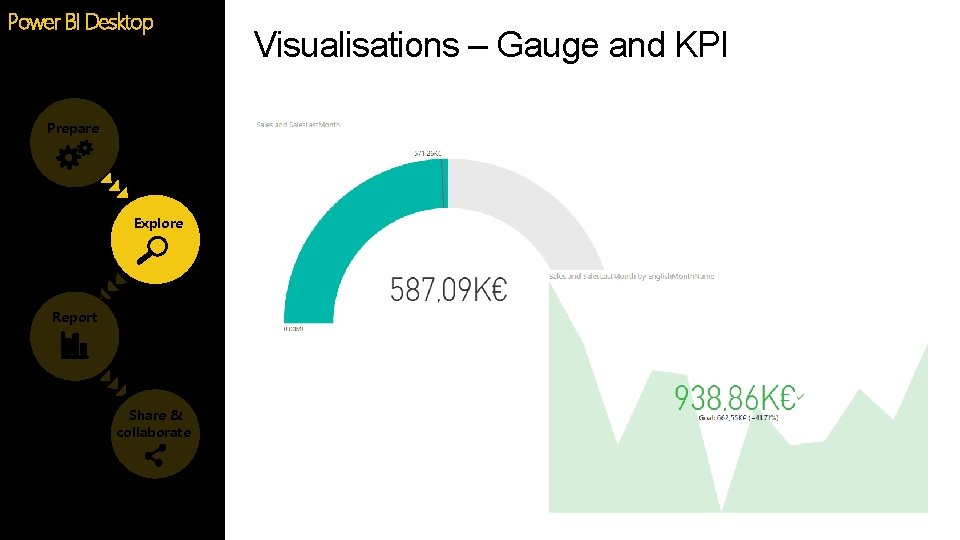This screenshot has width=960, height=540.
Task: Click the Prepare gears icon
Action: point(74,155)
